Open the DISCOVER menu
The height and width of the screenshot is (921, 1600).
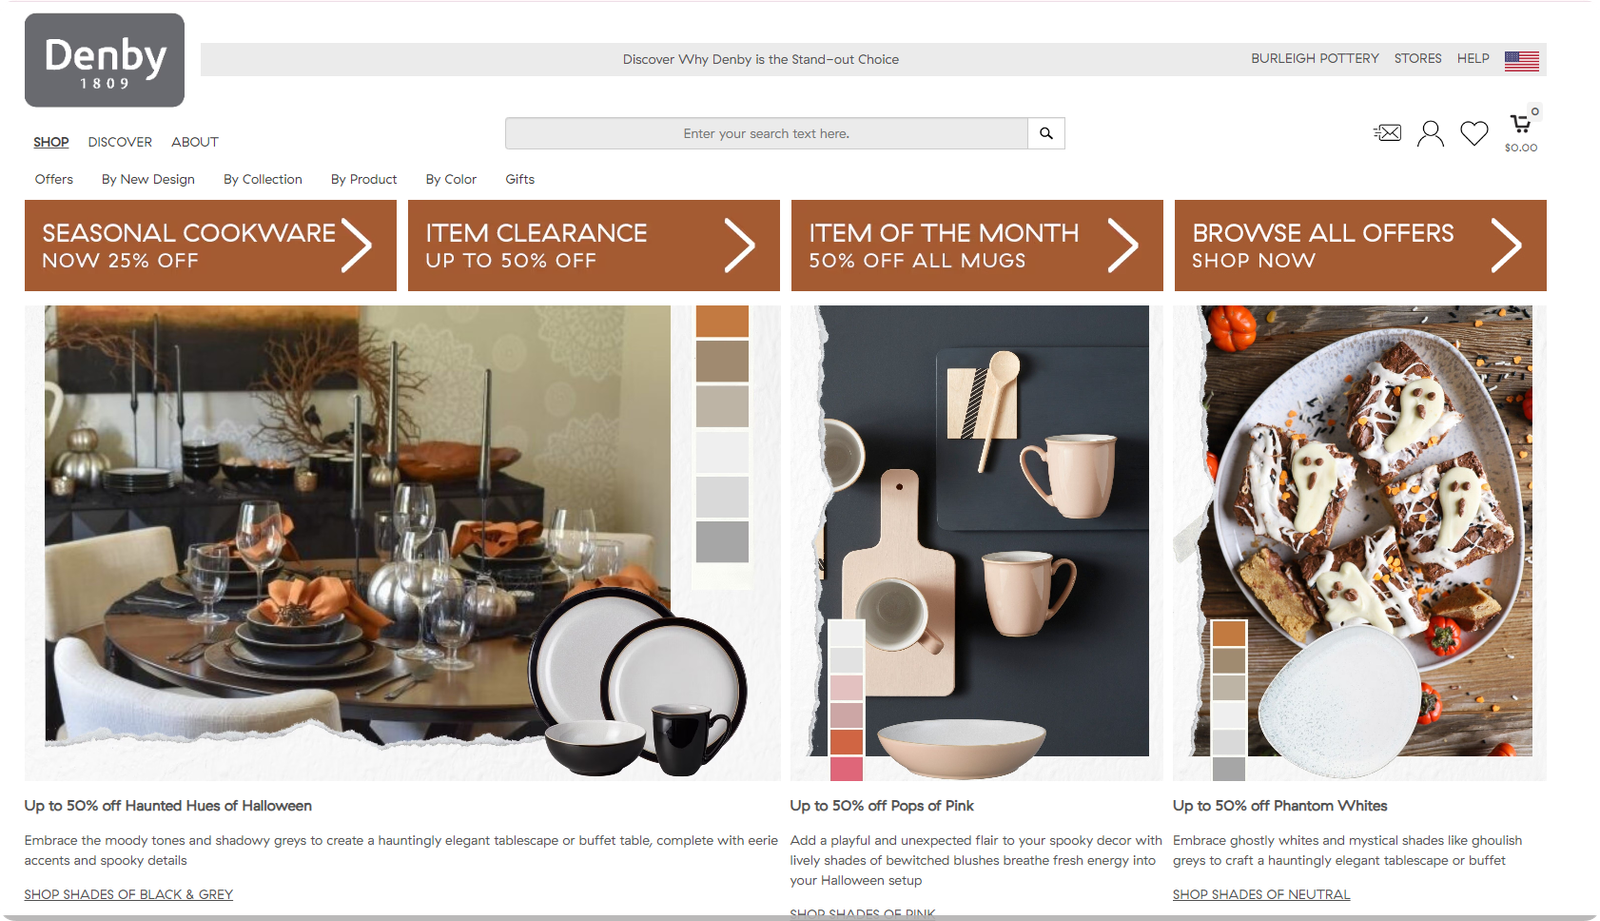pos(120,142)
